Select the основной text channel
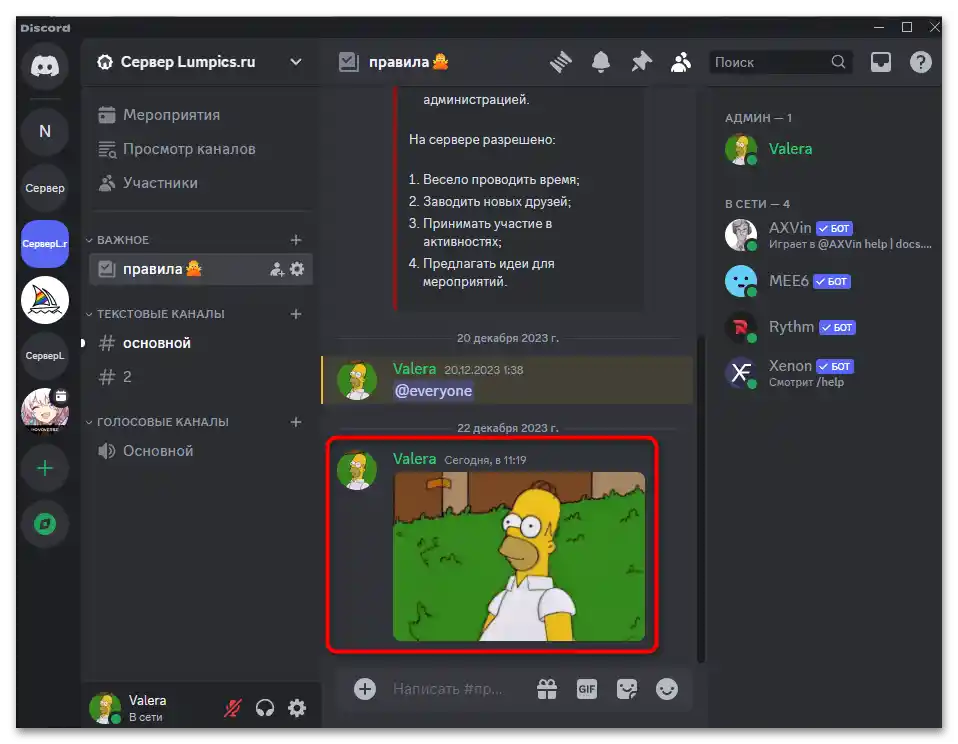The height and width of the screenshot is (744, 958). click(x=157, y=343)
